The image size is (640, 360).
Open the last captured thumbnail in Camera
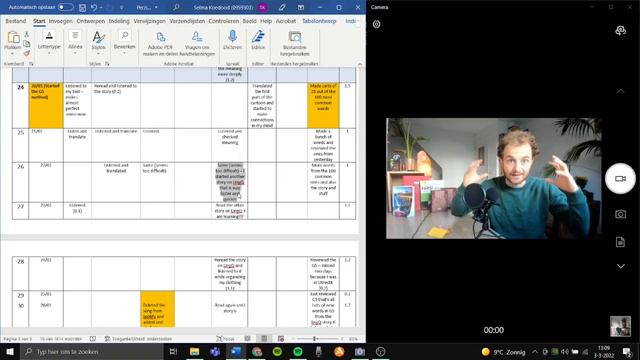coord(620,326)
